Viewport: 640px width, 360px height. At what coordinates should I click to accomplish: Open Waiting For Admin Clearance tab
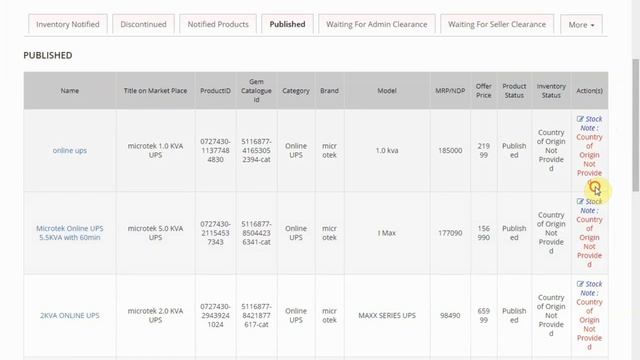(377, 24)
